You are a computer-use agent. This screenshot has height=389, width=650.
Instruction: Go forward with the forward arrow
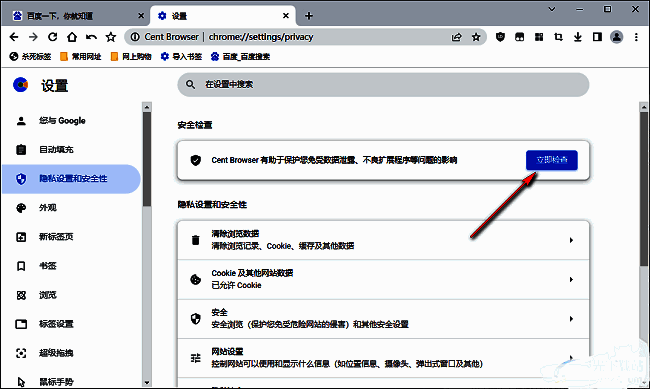pyautogui.click(x=33, y=37)
